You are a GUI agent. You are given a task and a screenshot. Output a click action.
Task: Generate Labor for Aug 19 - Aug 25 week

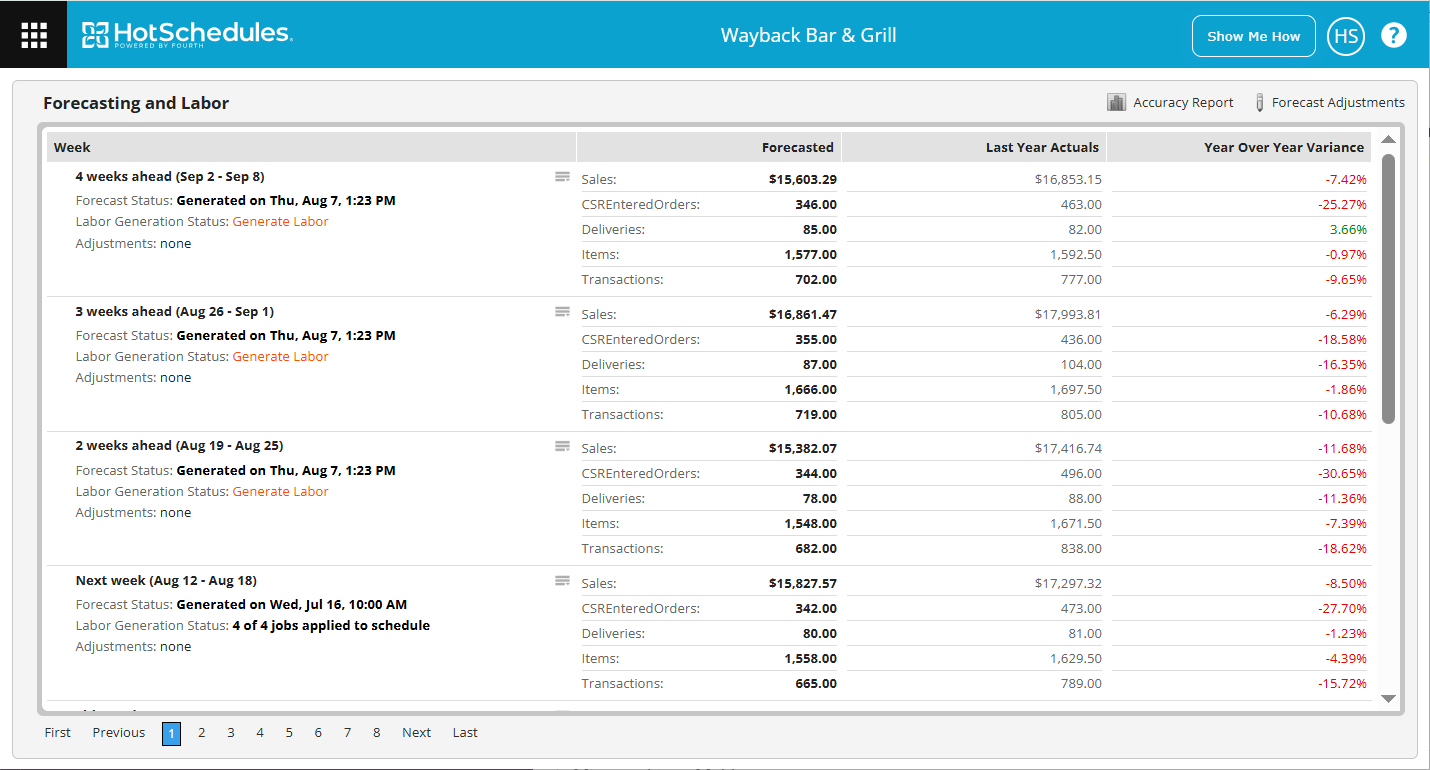tap(280, 492)
